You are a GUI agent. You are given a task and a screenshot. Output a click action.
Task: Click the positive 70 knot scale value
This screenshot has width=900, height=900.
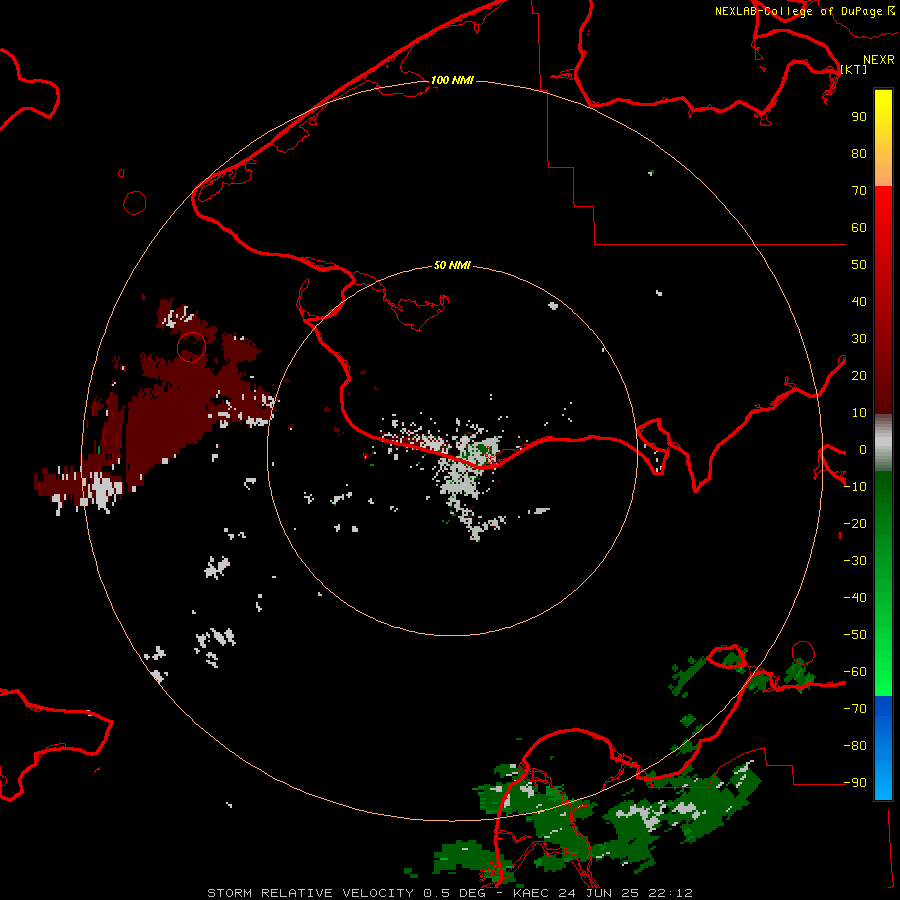click(x=859, y=191)
